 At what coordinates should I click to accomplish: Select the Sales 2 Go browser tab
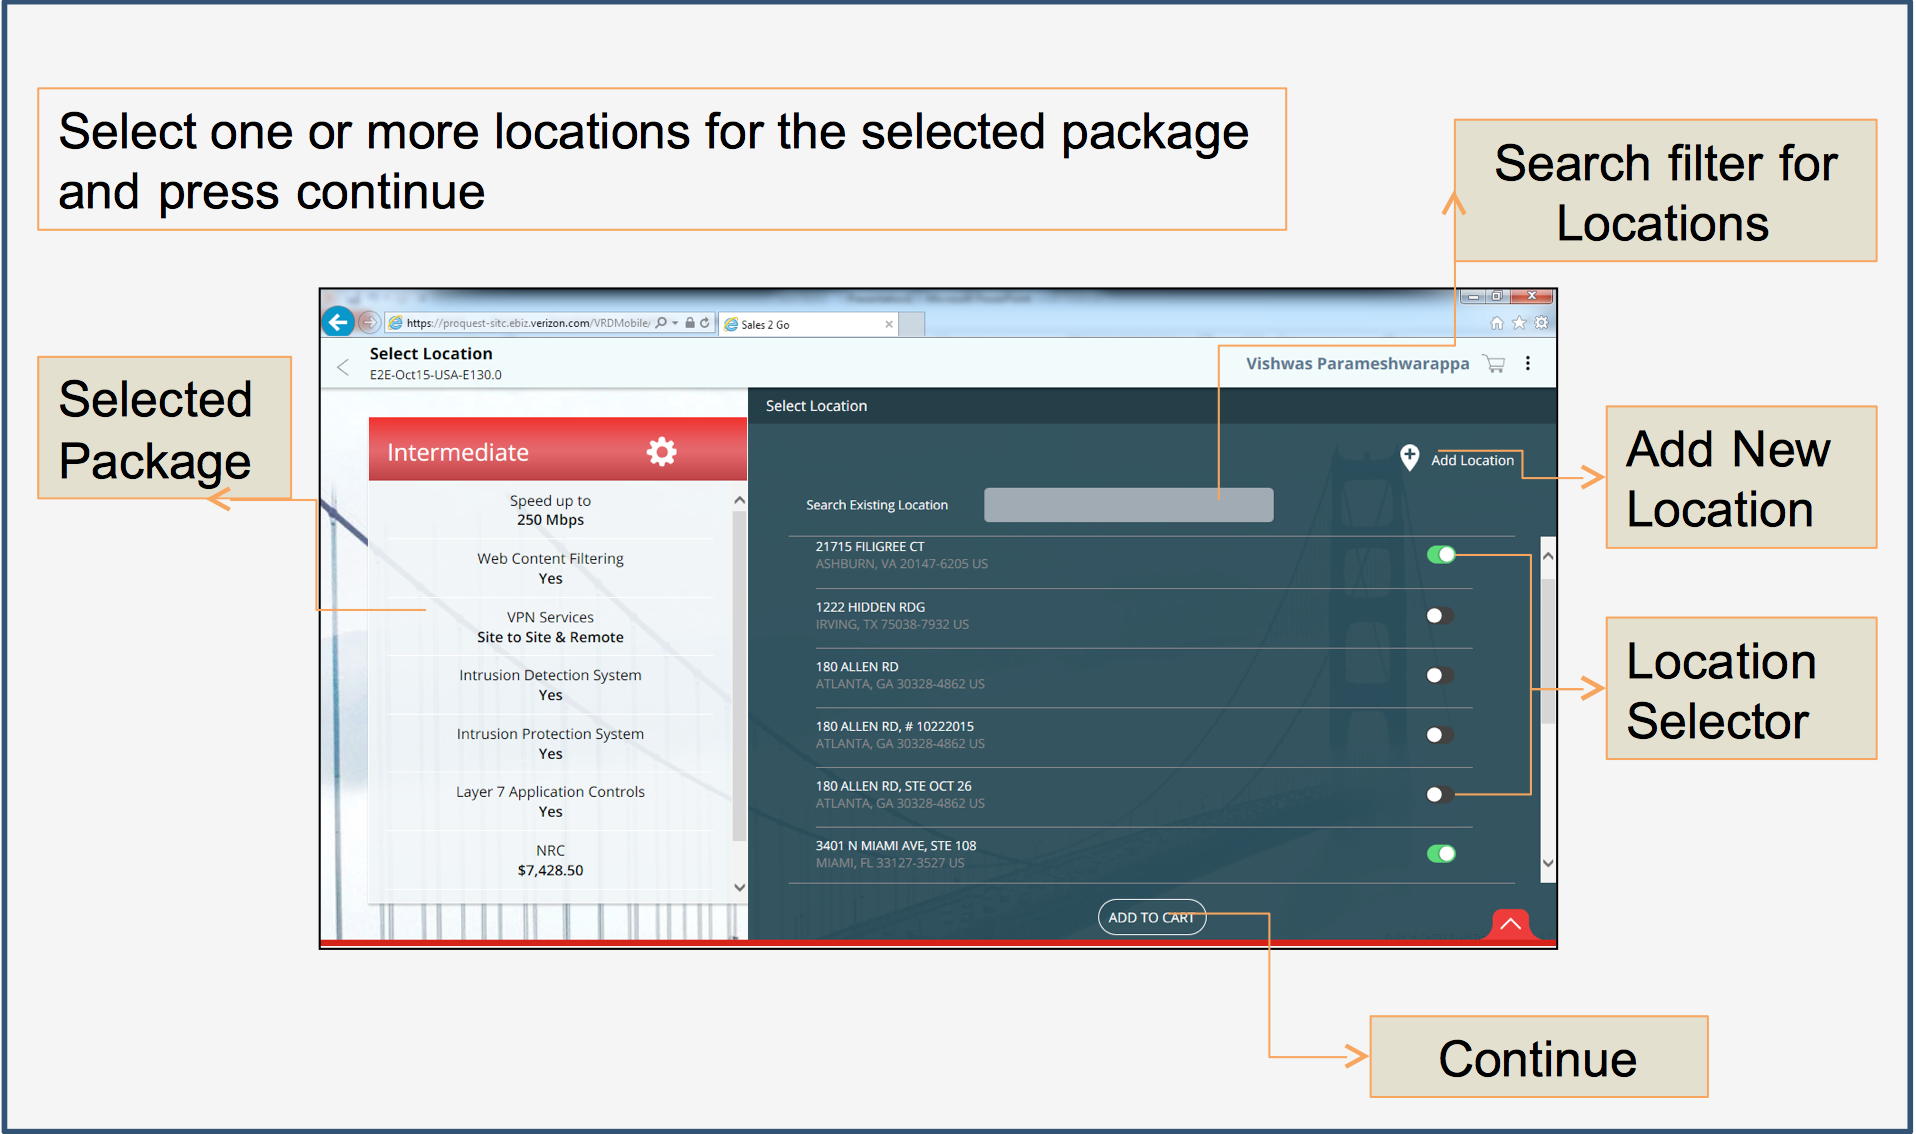pyautogui.click(x=808, y=324)
